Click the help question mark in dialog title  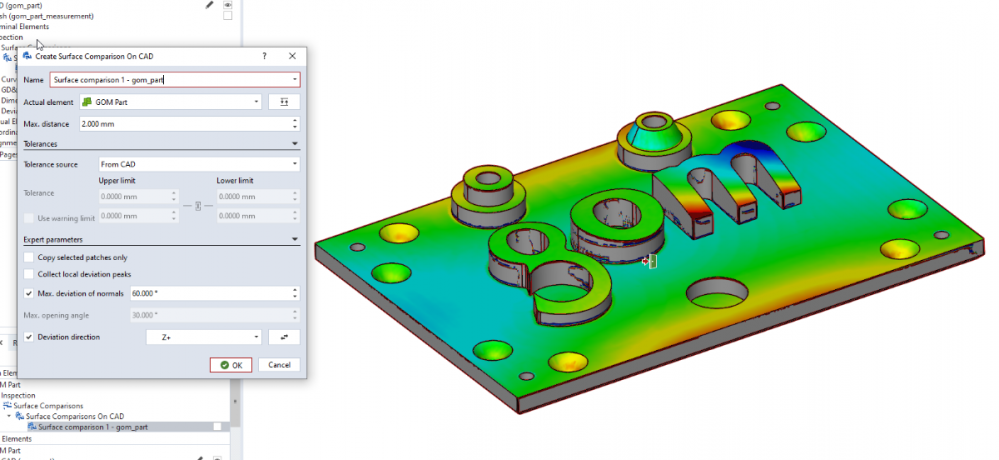[264, 57]
